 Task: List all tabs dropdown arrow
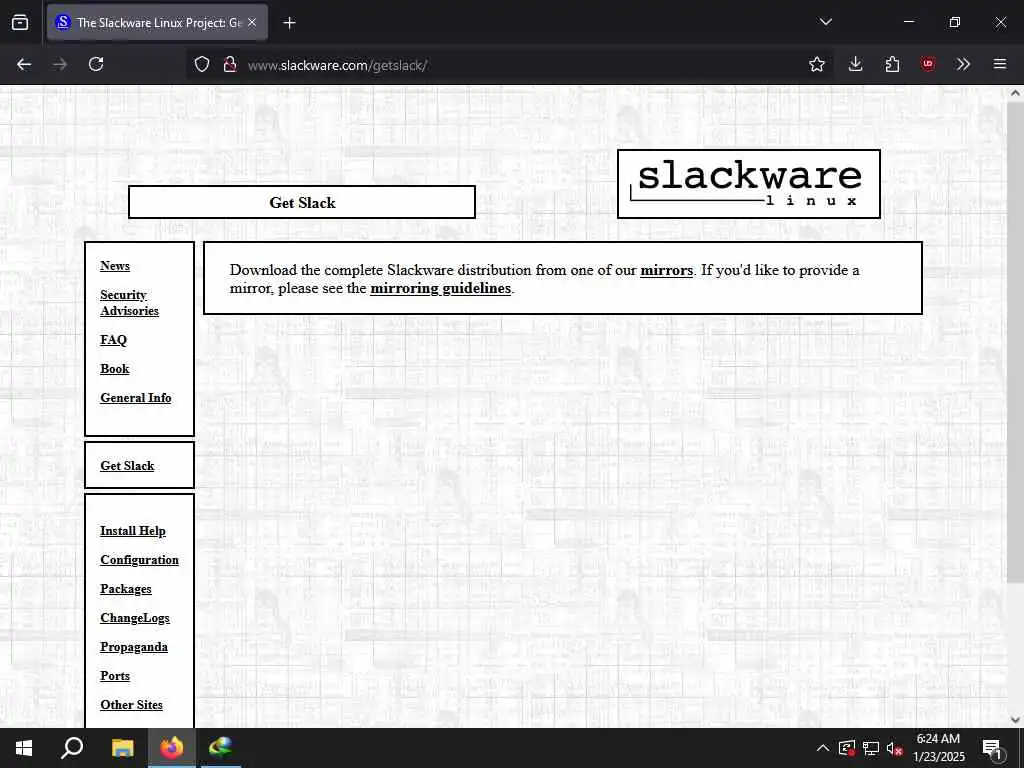[825, 22]
